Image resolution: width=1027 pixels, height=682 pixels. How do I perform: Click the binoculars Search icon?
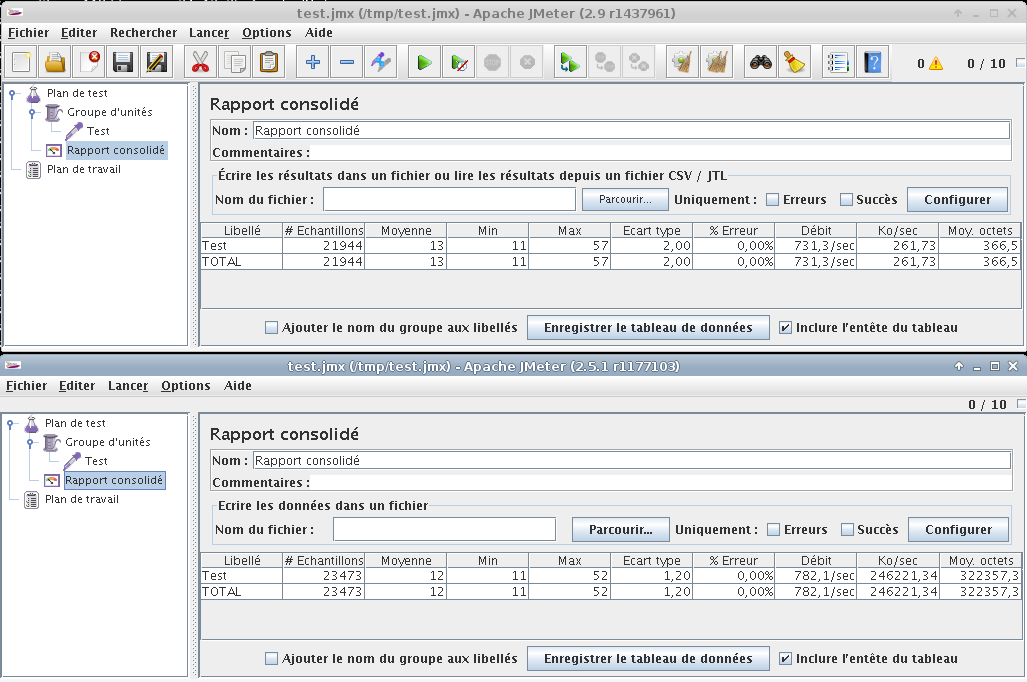761,63
